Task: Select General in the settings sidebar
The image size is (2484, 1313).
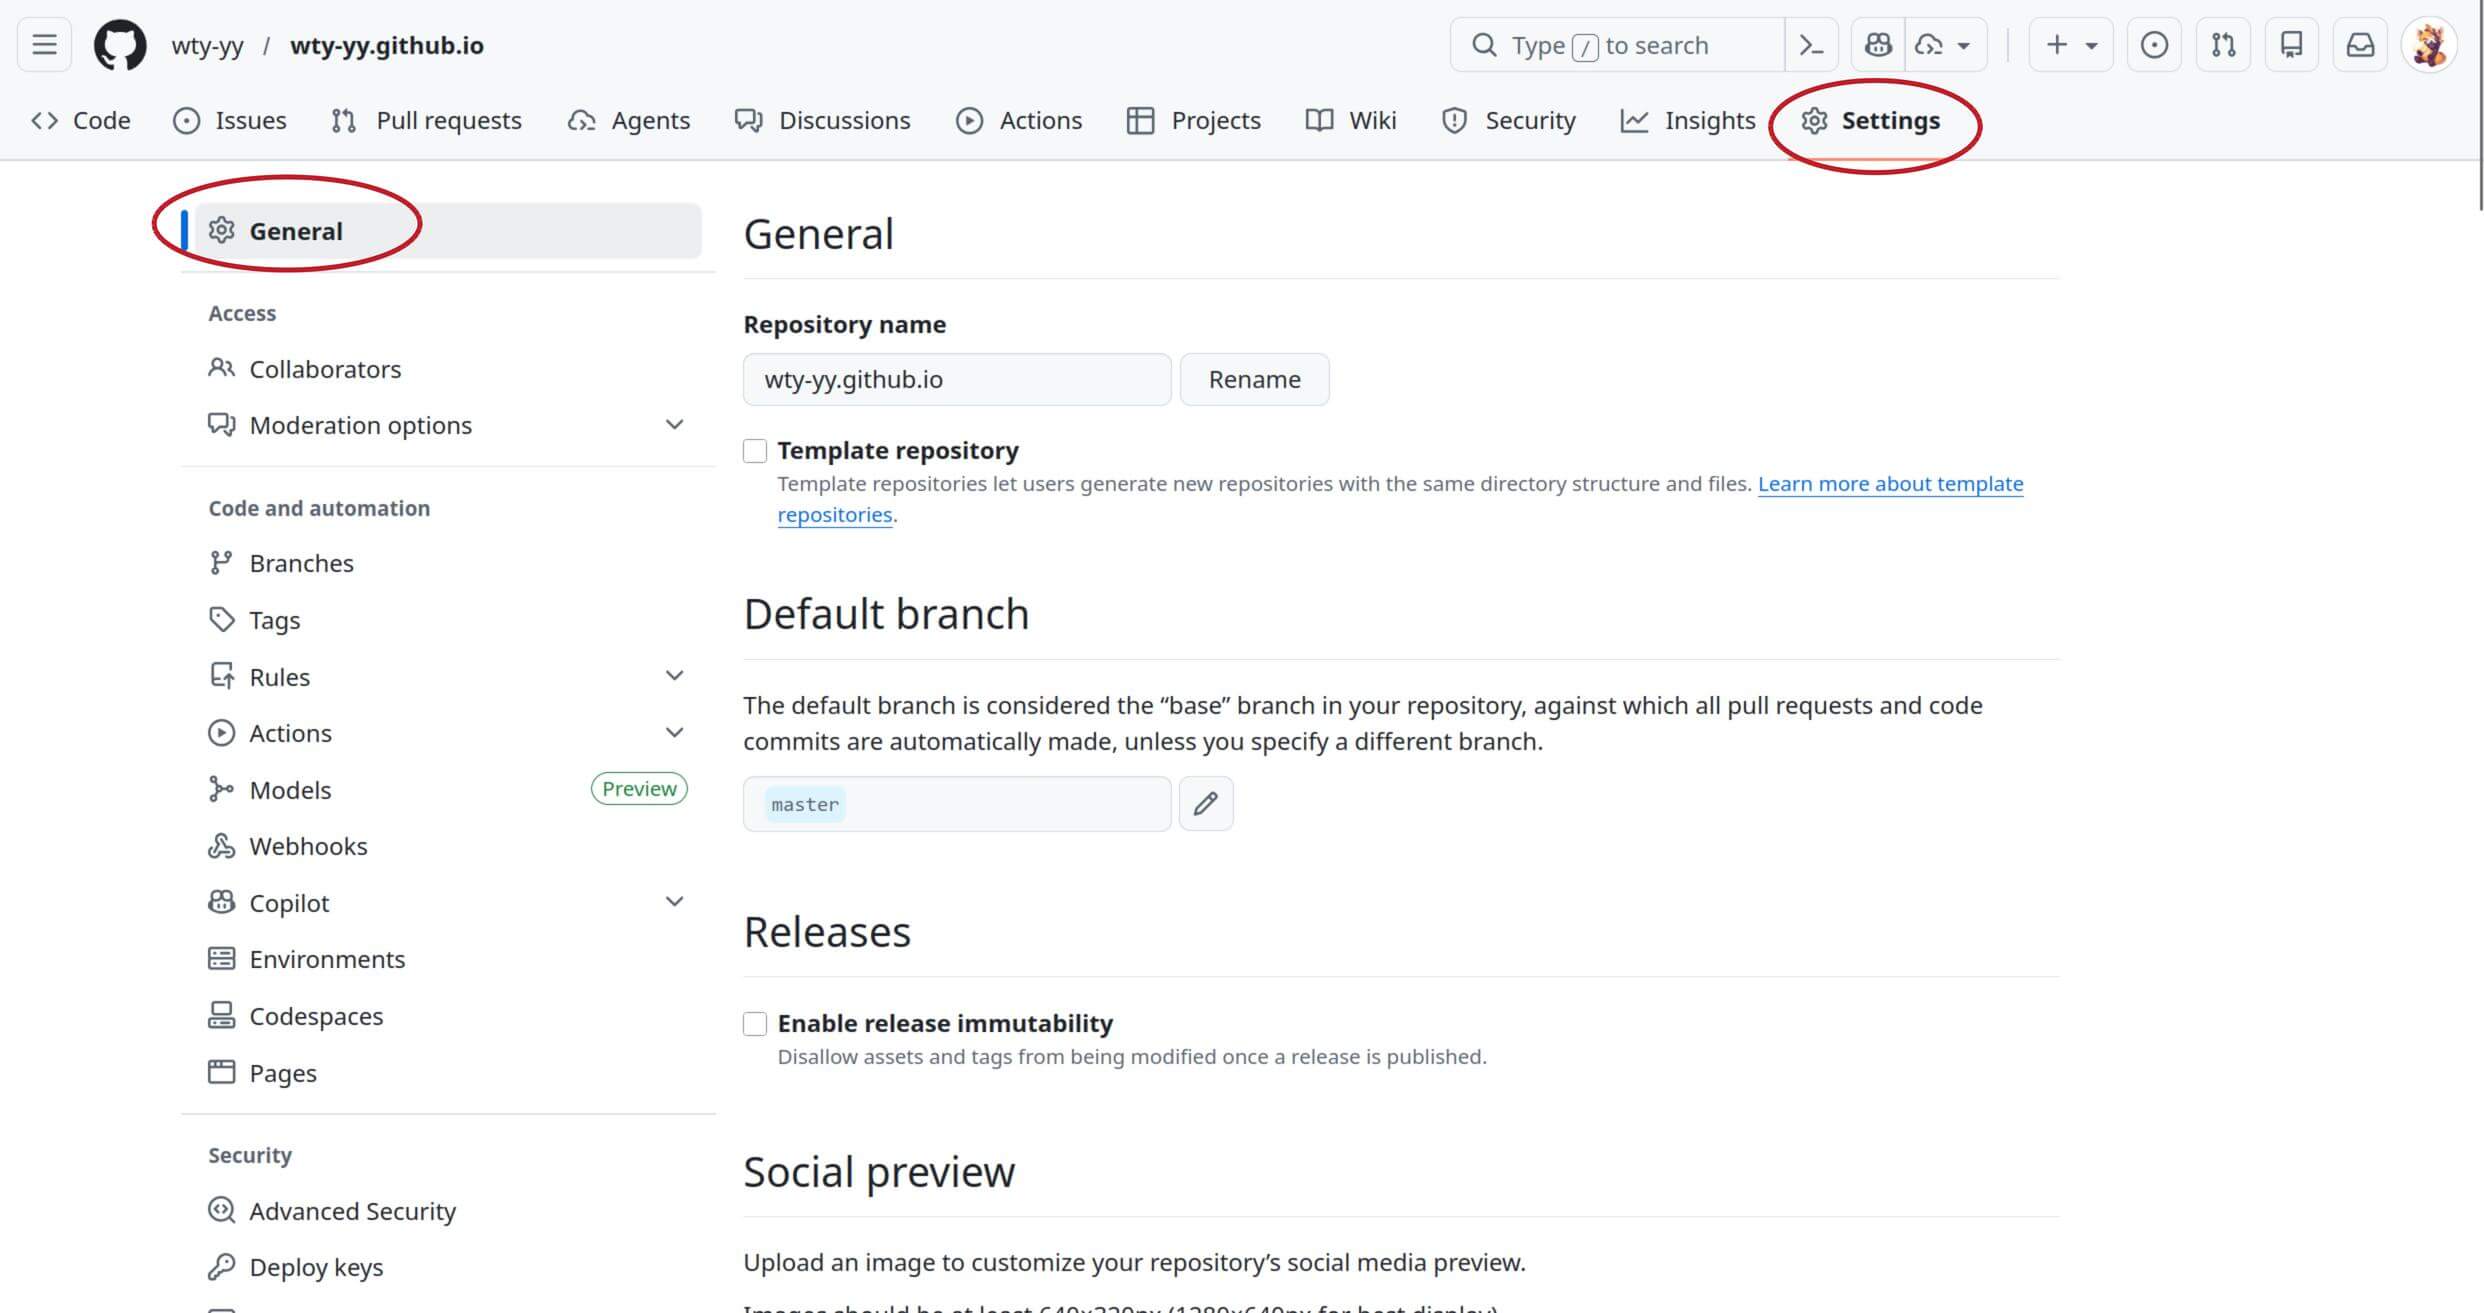Action: [448, 231]
